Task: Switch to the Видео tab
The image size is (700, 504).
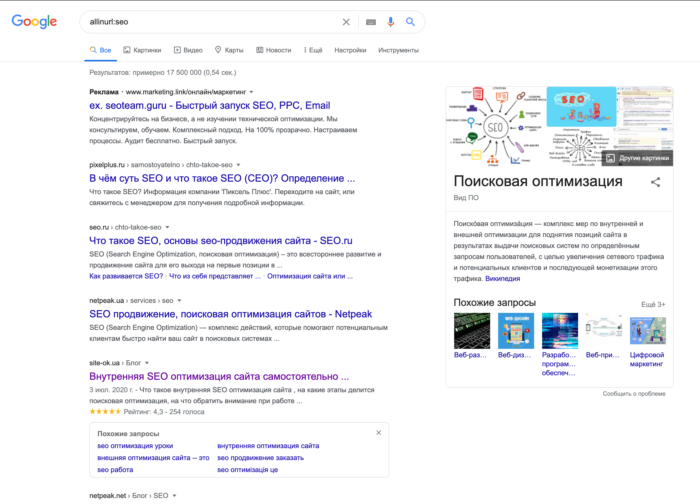Action: [x=188, y=50]
